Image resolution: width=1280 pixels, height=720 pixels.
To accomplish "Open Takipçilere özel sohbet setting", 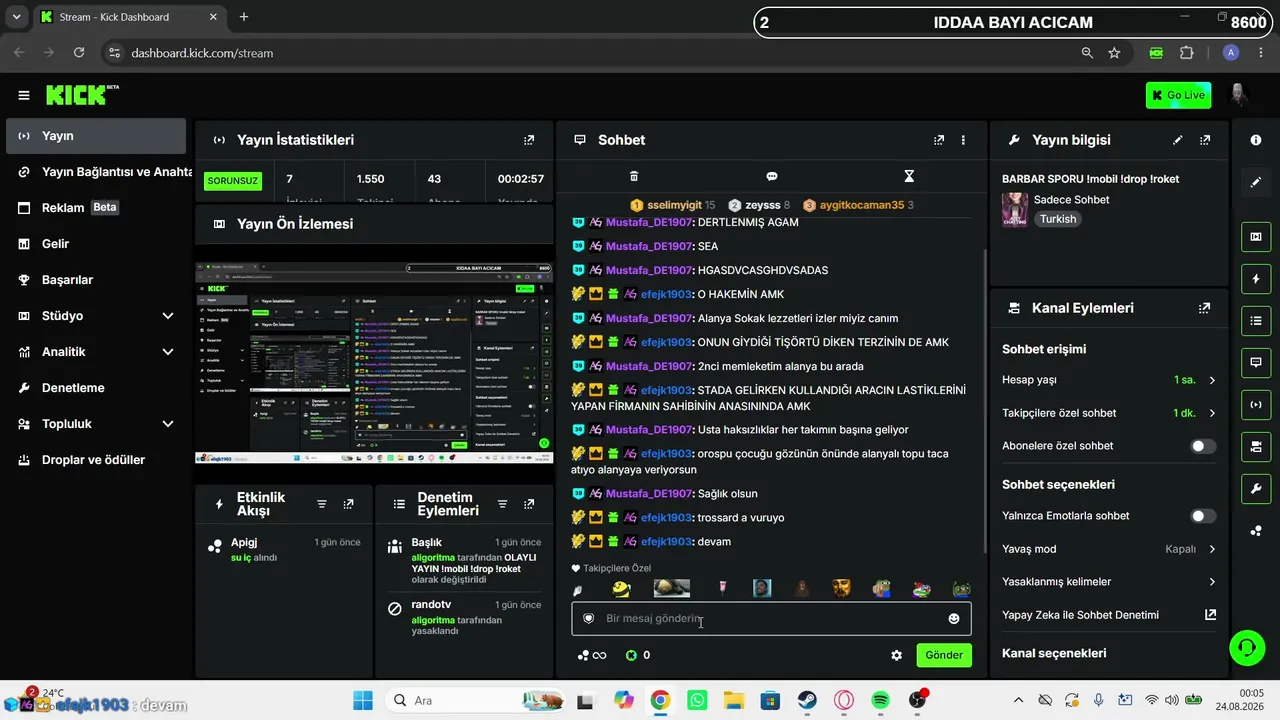I will pyautogui.click(x=1109, y=413).
